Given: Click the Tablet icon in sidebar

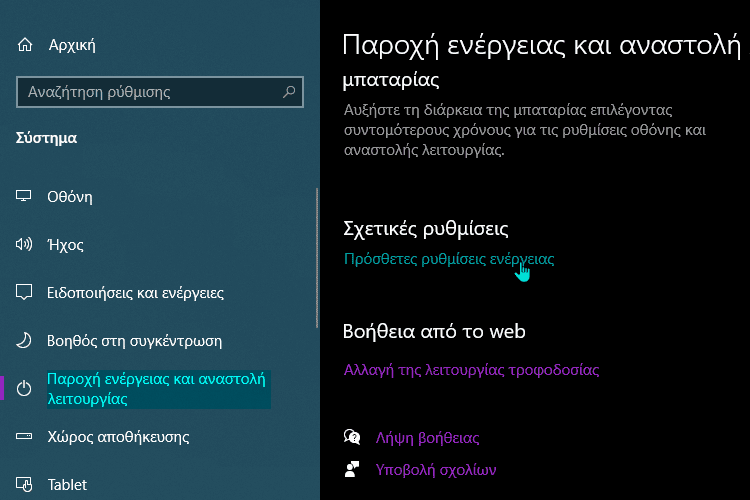Looking at the screenshot, I should (25, 485).
